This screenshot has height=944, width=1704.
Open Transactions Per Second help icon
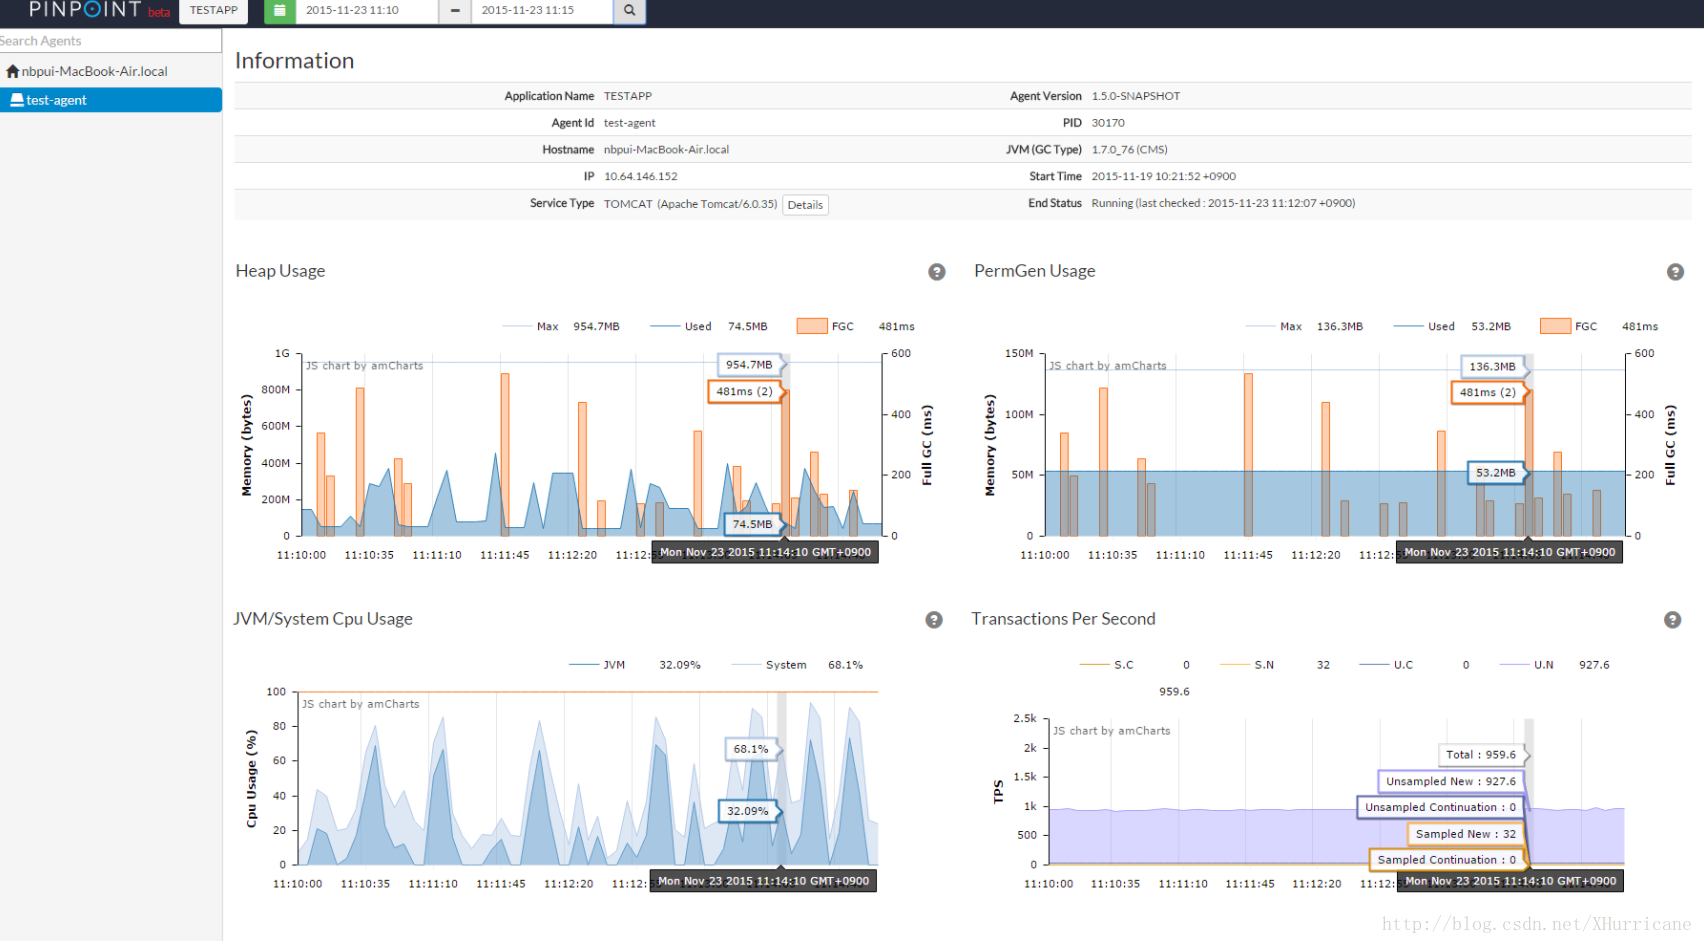pyautogui.click(x=1672, y=620)
